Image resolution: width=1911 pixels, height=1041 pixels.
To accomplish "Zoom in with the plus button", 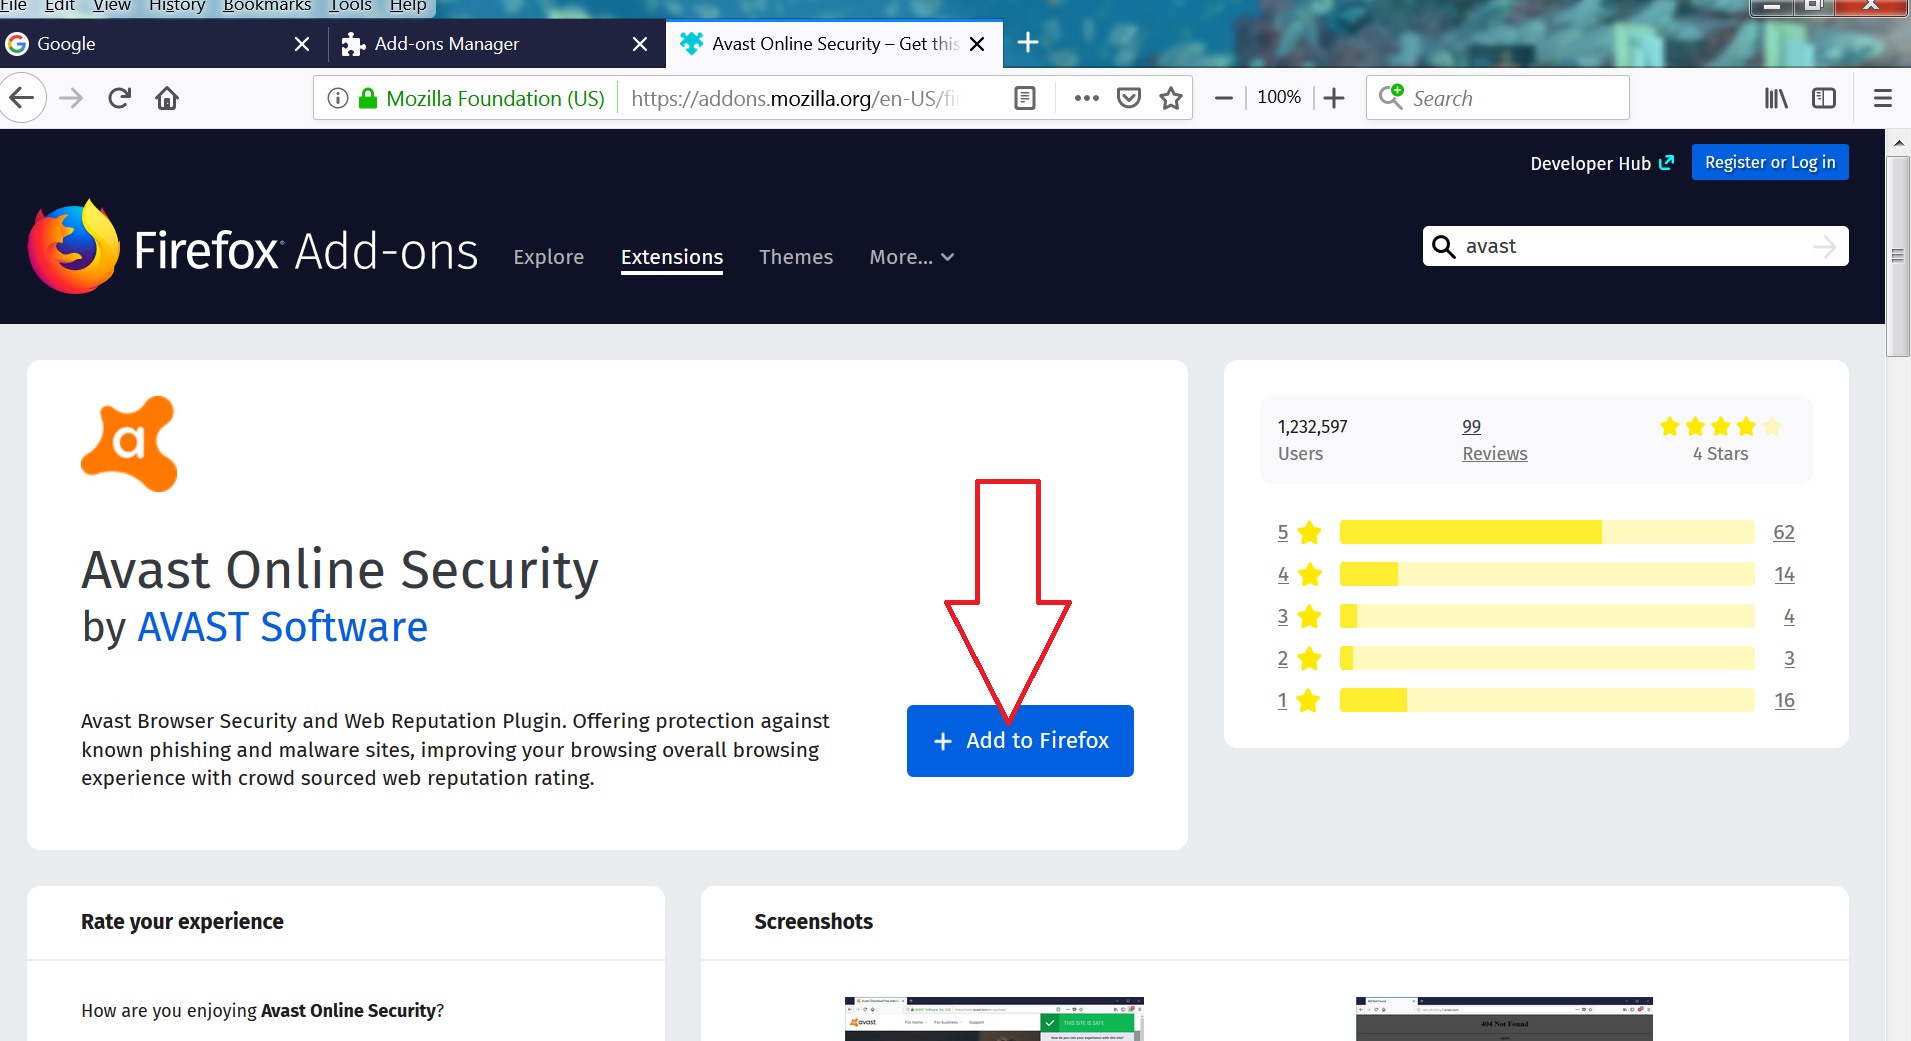I will point(1334,98).
